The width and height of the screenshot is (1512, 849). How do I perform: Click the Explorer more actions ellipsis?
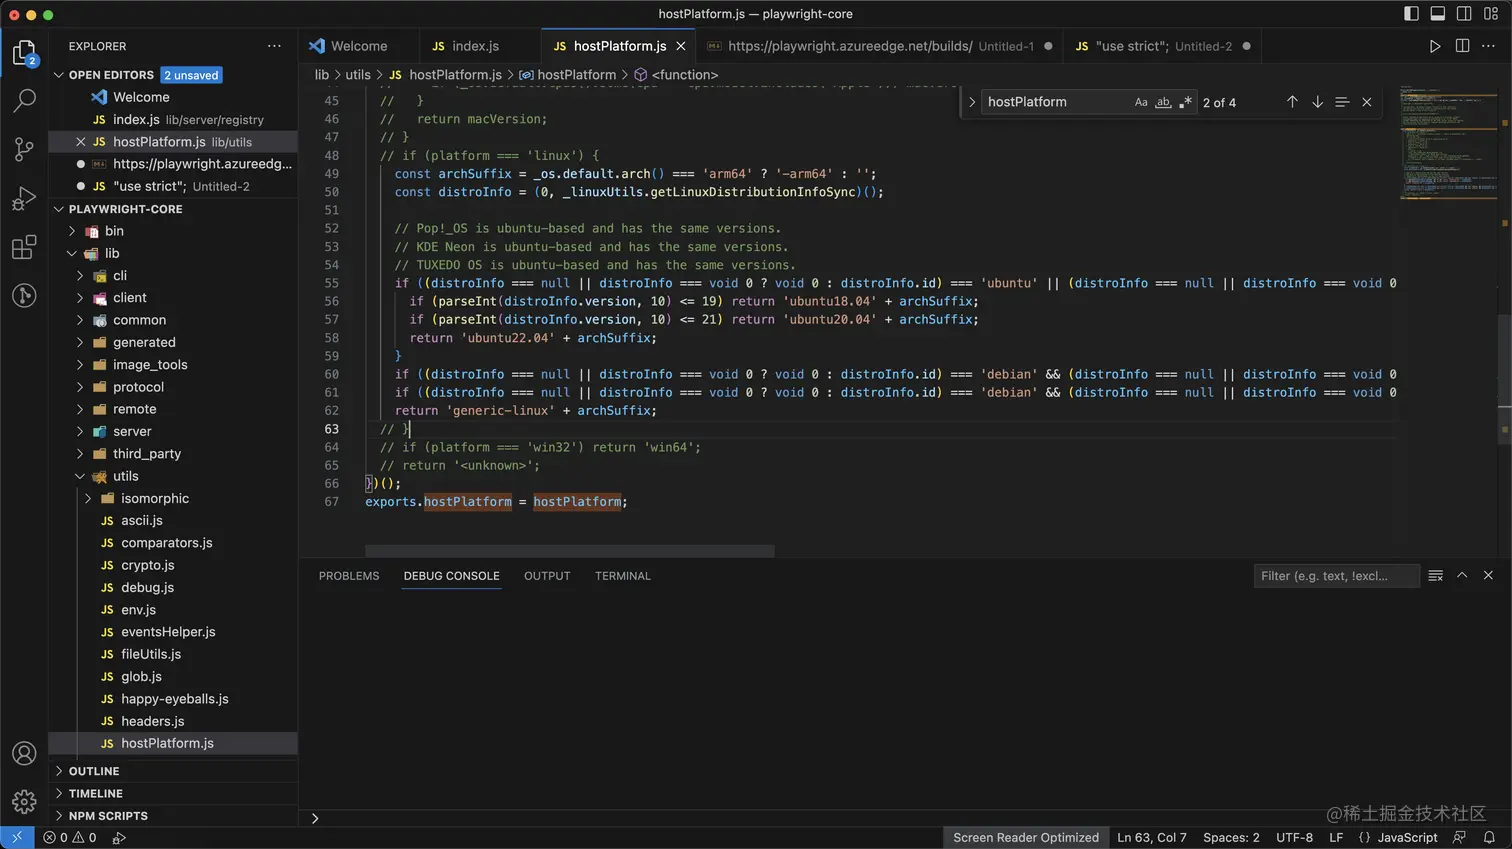[274, 46]
